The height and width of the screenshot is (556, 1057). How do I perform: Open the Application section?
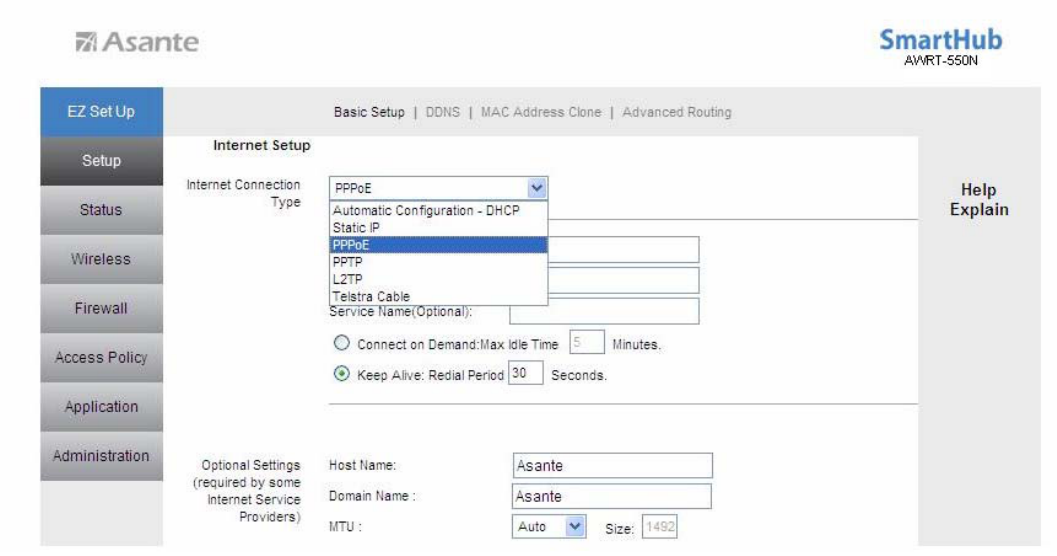click(x=101, y=406)
